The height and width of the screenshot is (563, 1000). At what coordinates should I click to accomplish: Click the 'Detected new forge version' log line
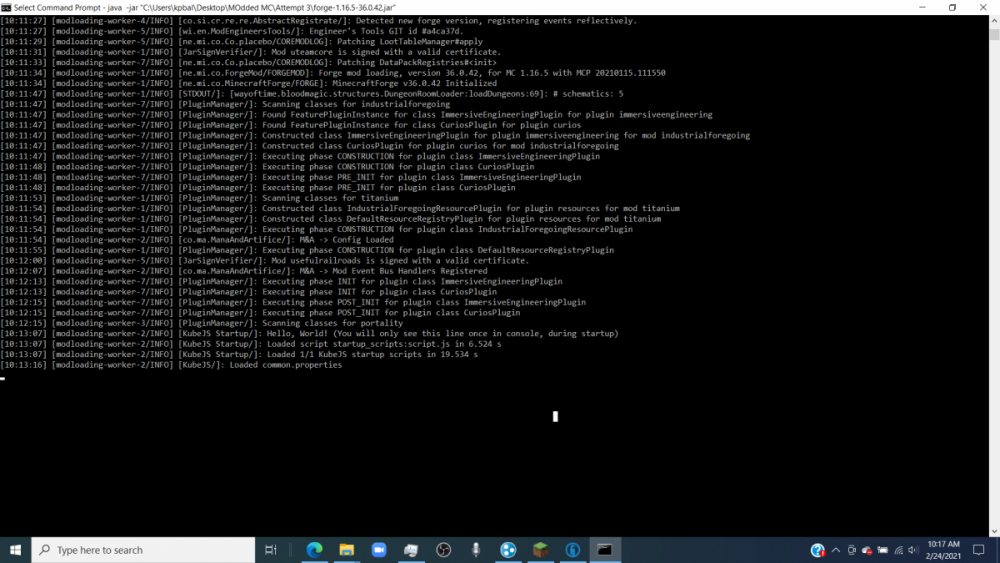click(x=319, y=20)
